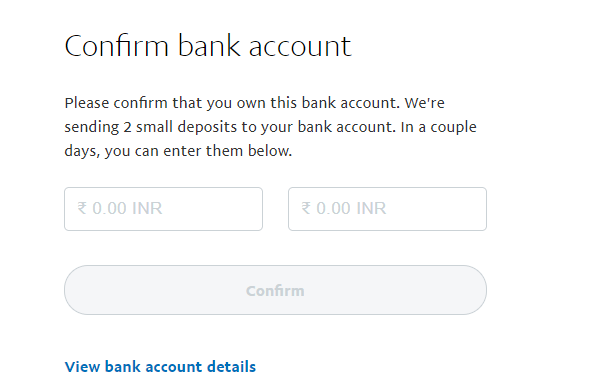Click the word 'account' in the heading

pyautogui.click(x=300, y=47)
